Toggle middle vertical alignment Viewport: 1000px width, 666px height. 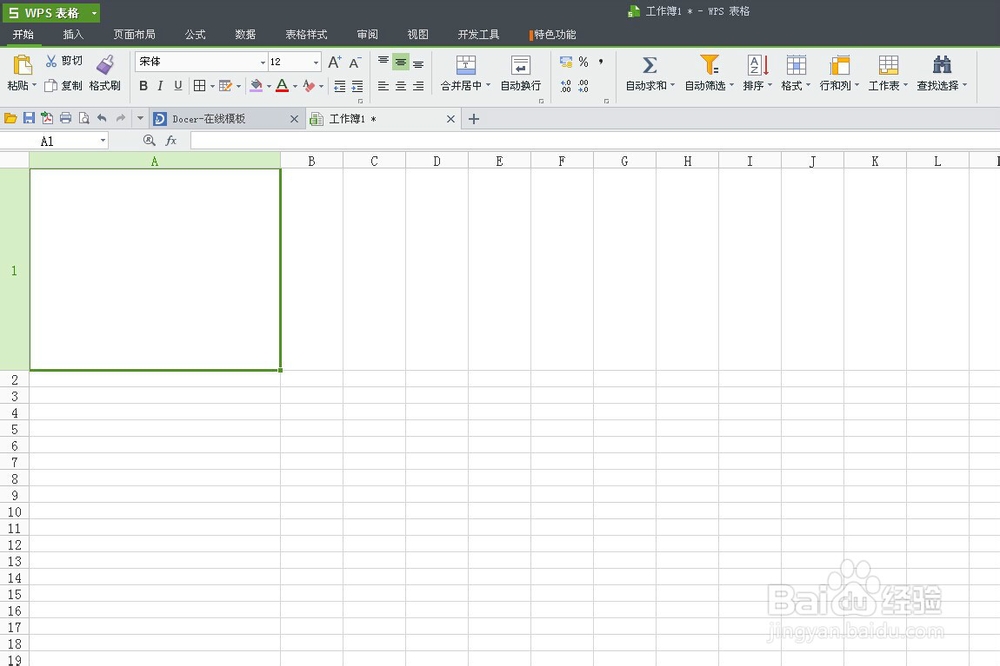point(401,62)
